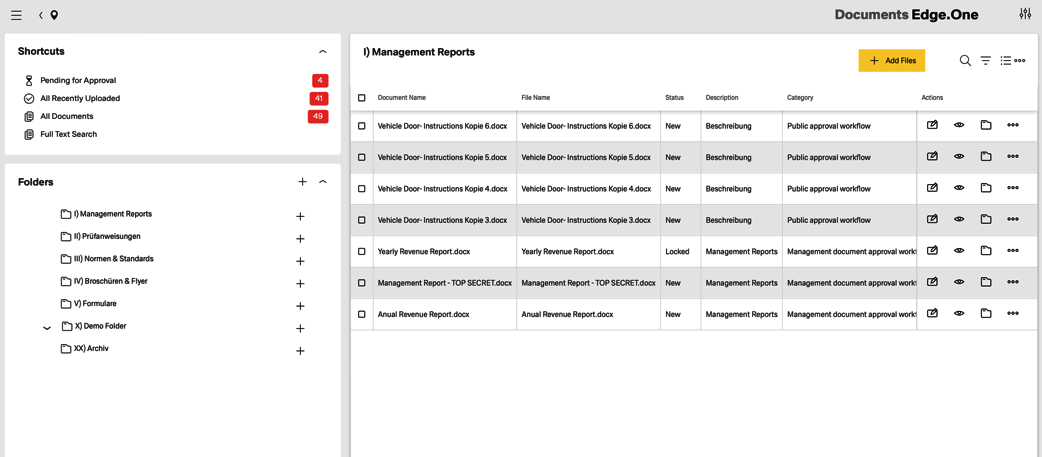Collapse the Folders panel
1042x457 pixels.
click(322, 182)
